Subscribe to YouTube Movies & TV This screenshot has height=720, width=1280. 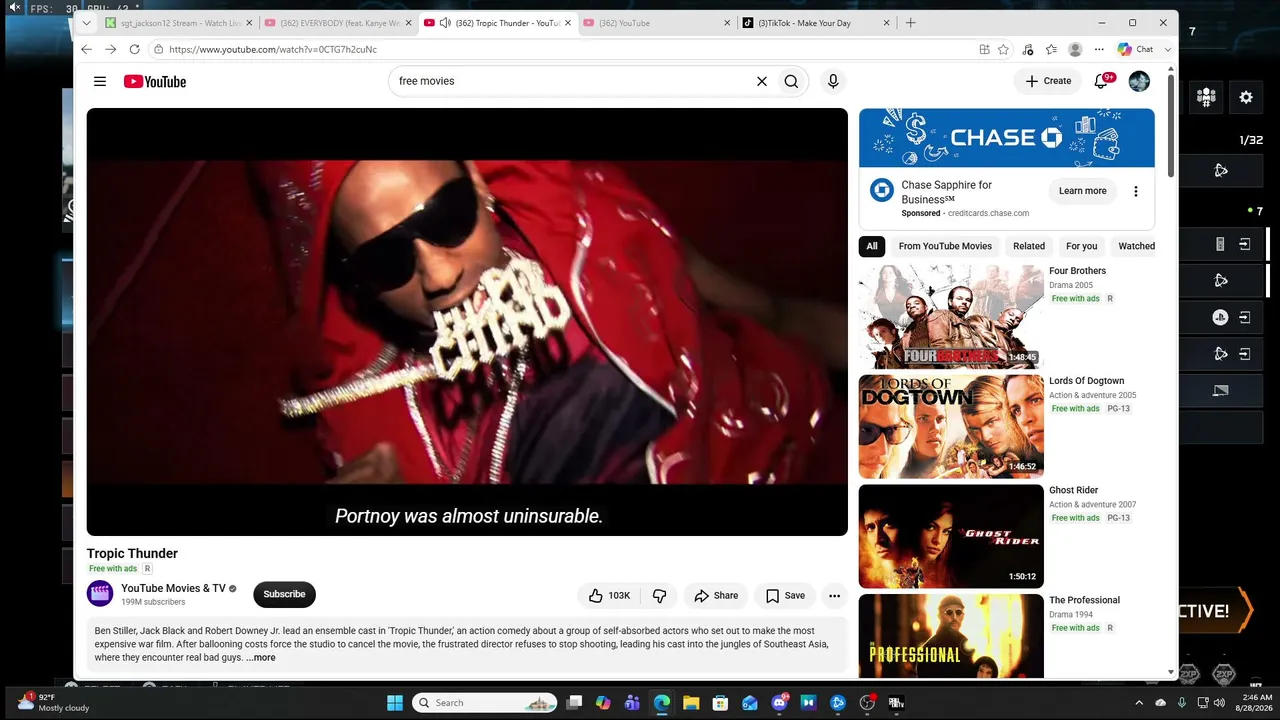pyautogui.click(x=284, y=595)
